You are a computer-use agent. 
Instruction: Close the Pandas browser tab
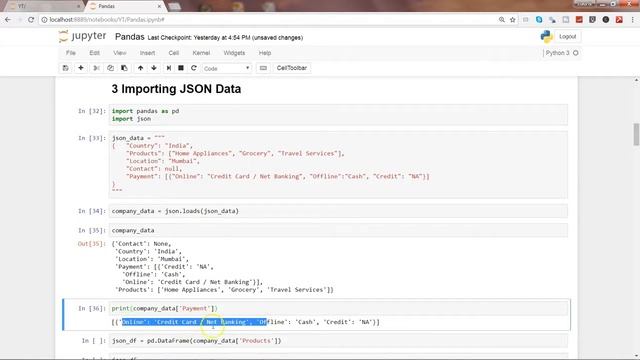pos(159,6)
